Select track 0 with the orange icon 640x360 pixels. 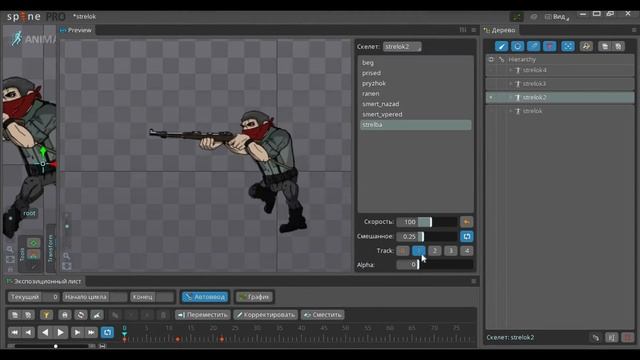402,251
